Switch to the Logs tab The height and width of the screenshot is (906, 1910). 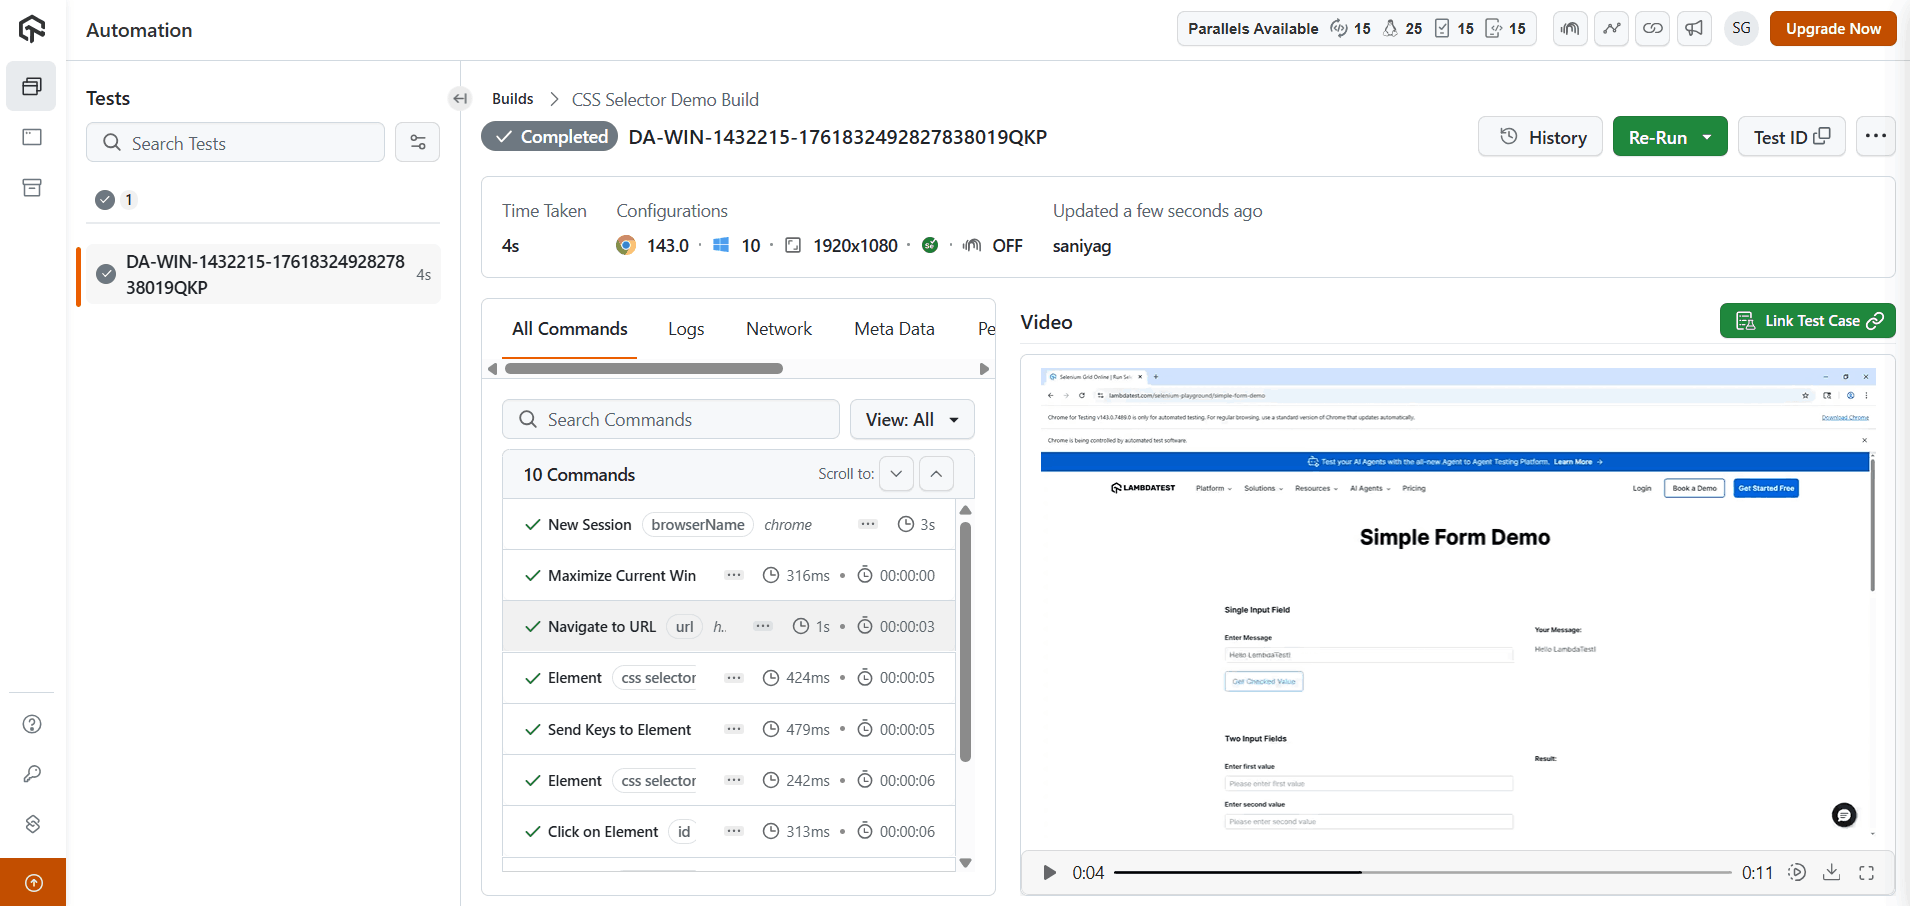click(686, 329)
